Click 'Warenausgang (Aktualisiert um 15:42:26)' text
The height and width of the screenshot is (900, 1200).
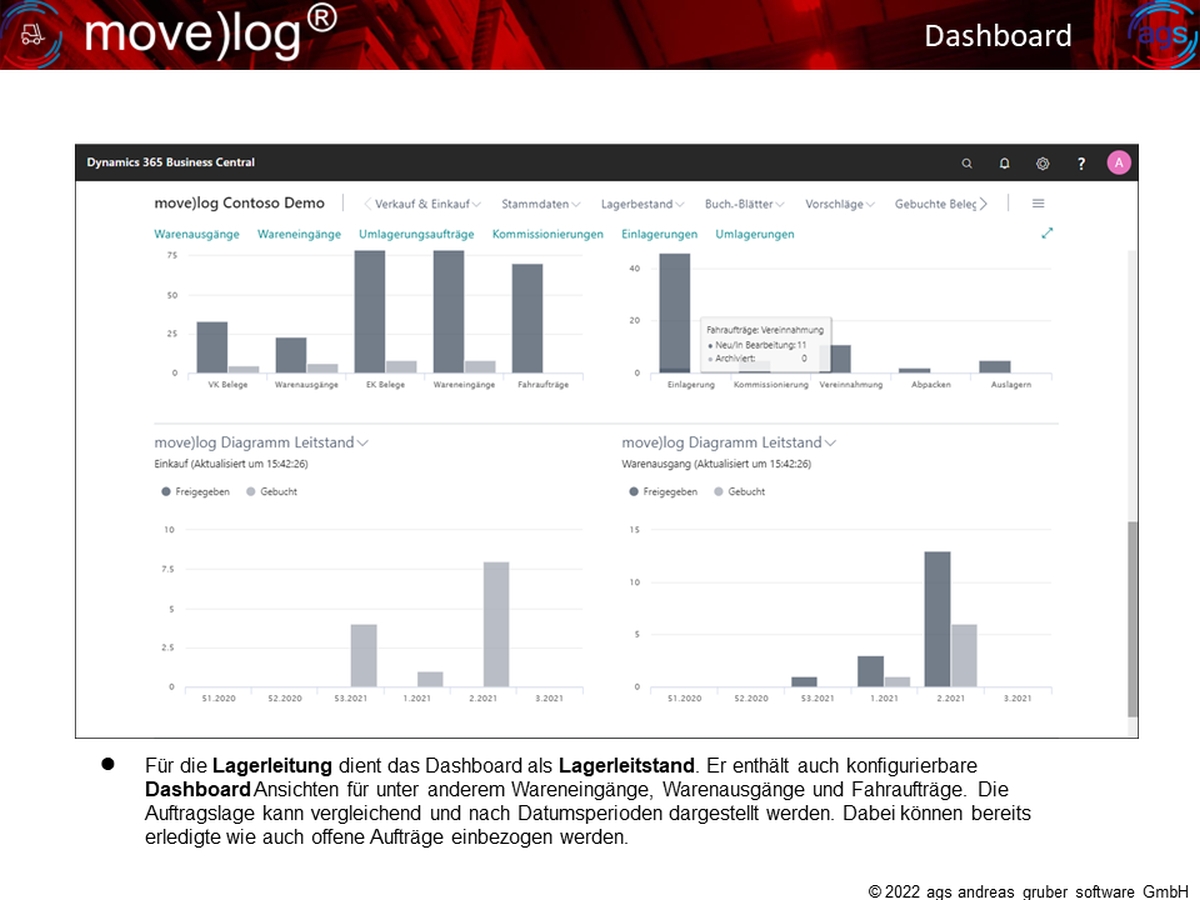point(716,464)
